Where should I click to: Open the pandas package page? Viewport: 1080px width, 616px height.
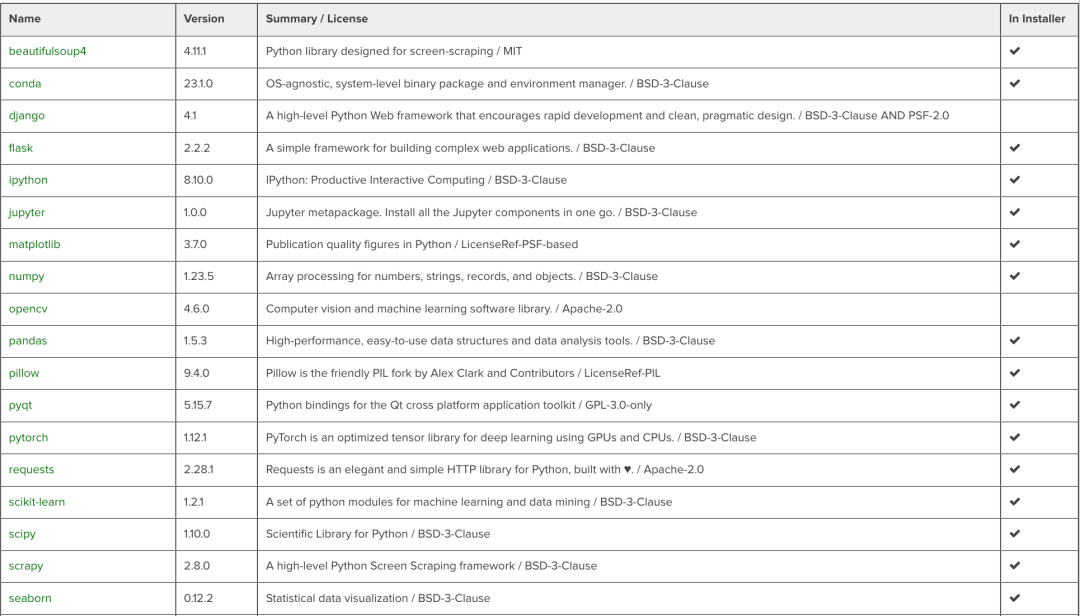pos(28,341)
